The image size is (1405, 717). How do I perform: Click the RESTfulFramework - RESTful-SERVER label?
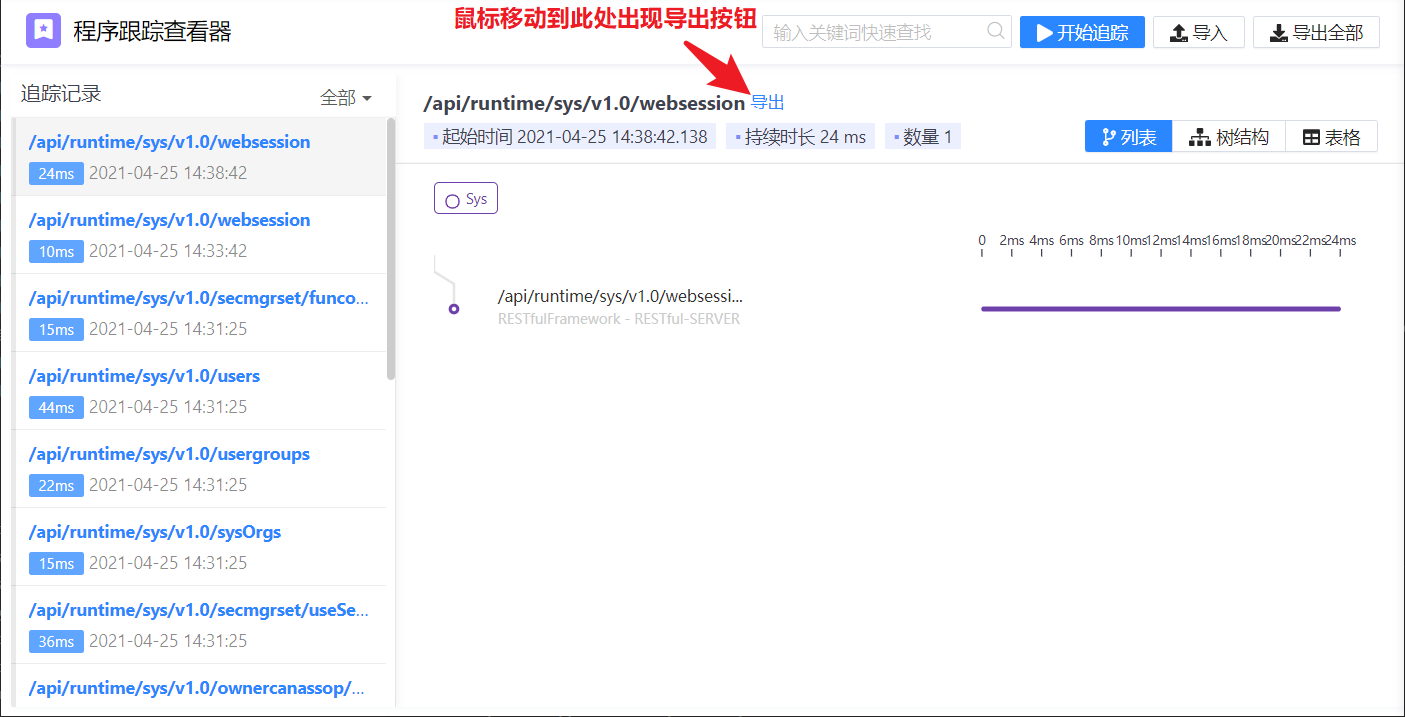tap(619, 319)
